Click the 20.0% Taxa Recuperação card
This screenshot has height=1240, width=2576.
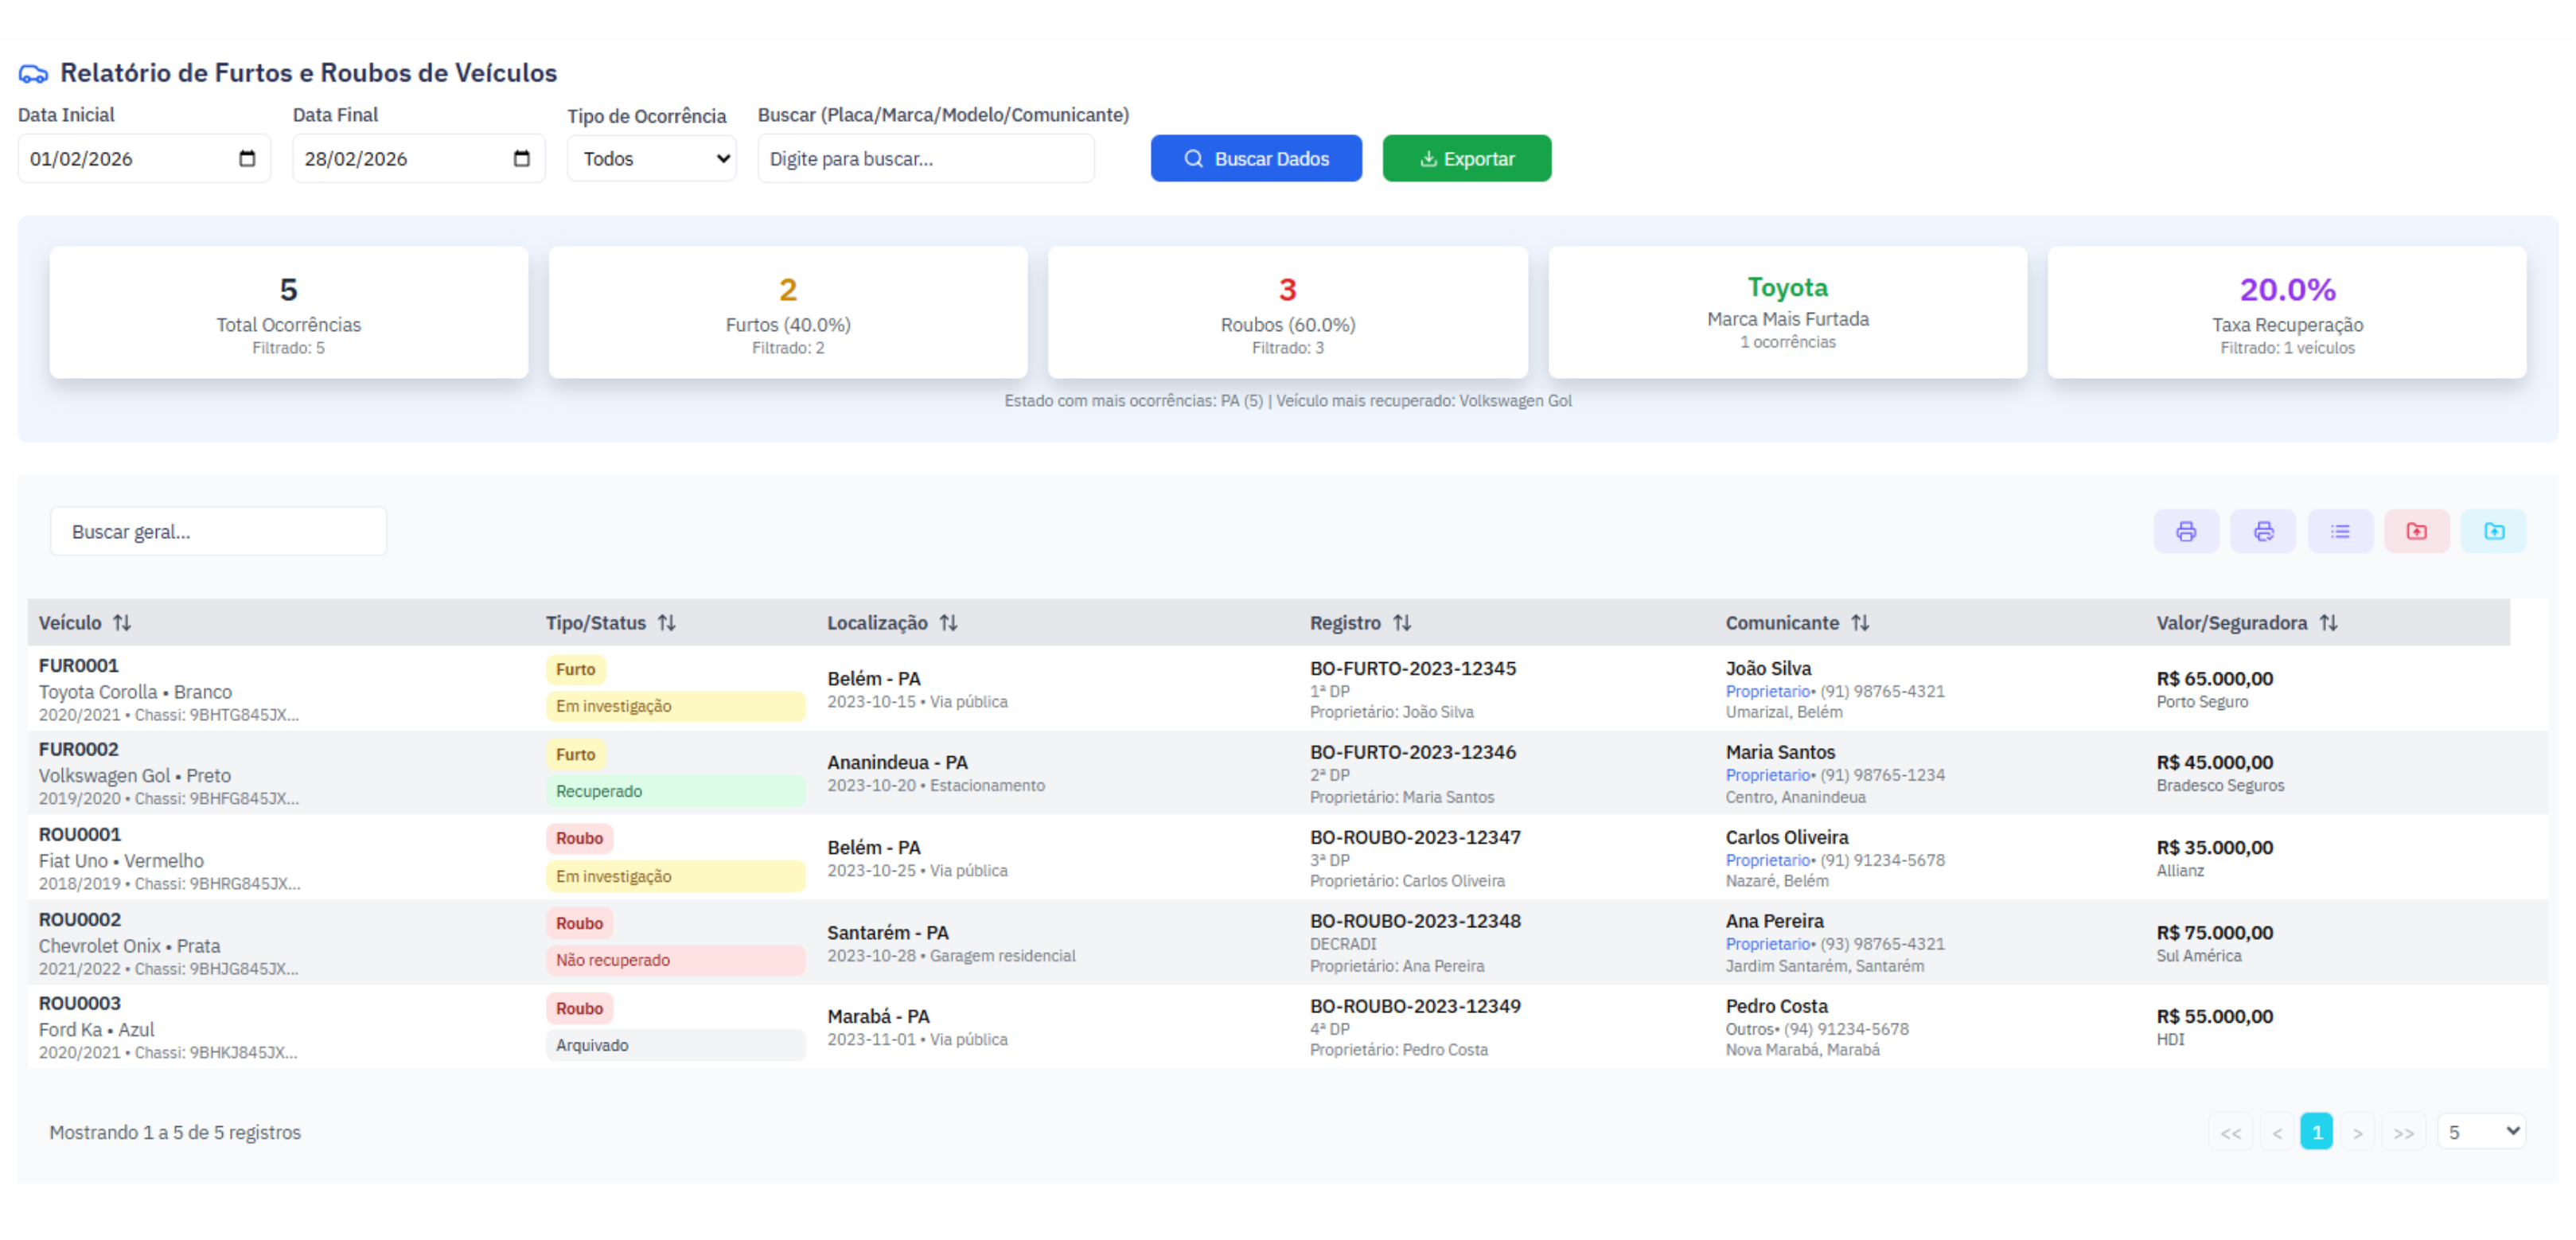click(2287, 313)
